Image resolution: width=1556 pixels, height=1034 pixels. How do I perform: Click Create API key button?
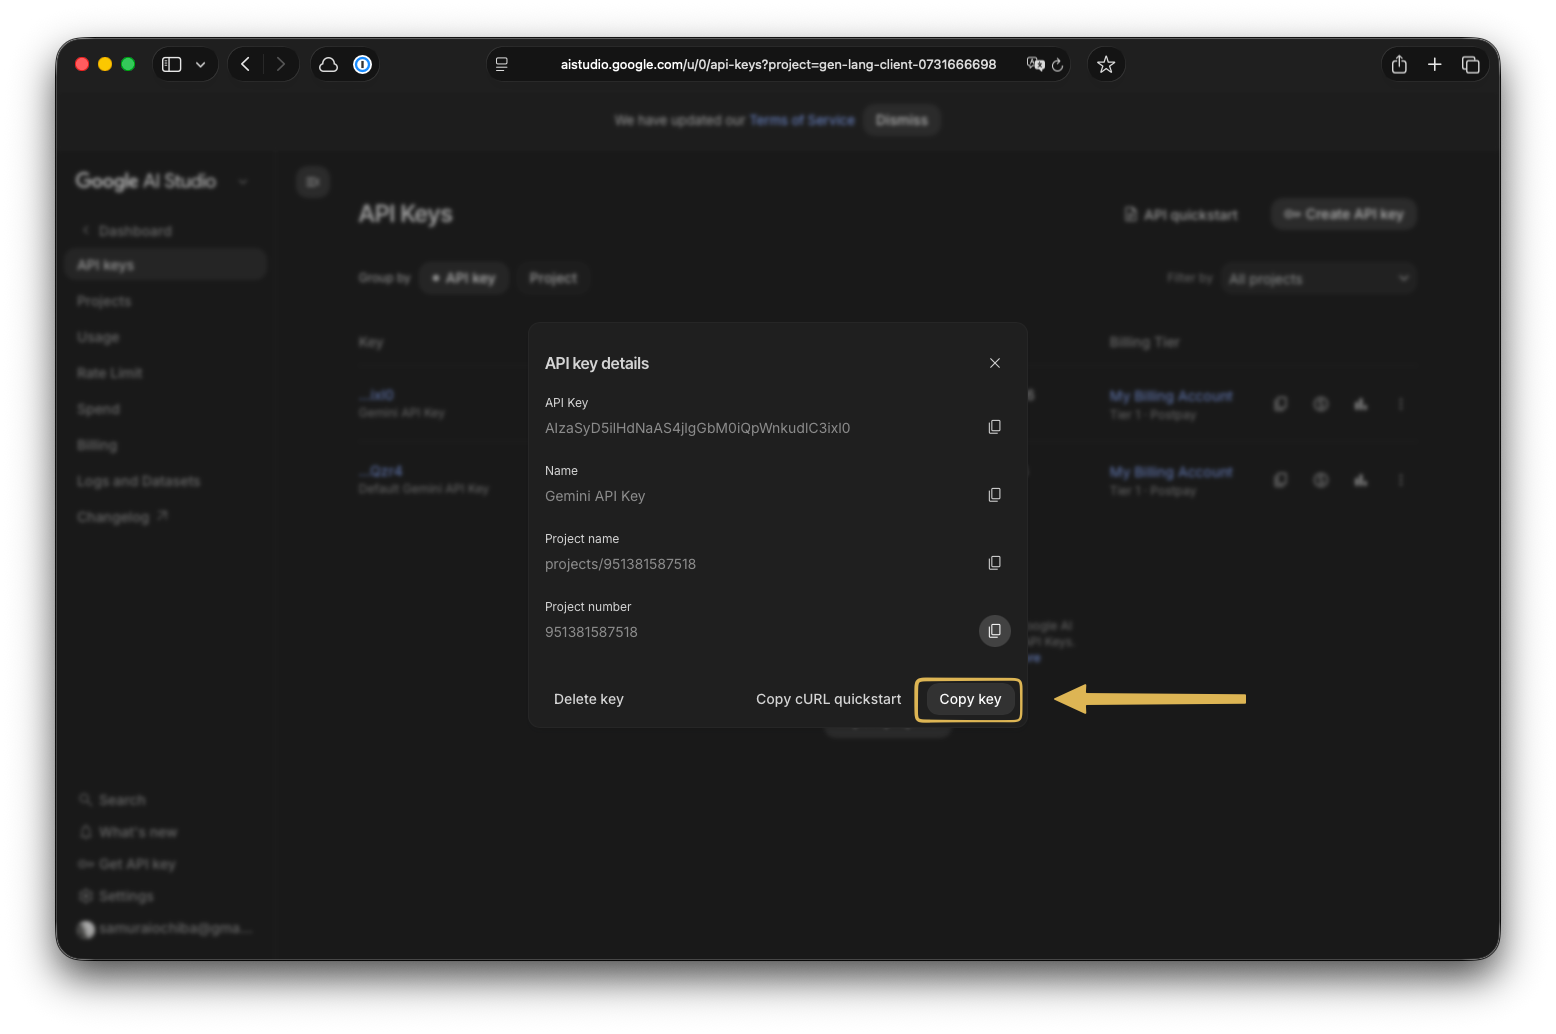tap(1344, 214)
